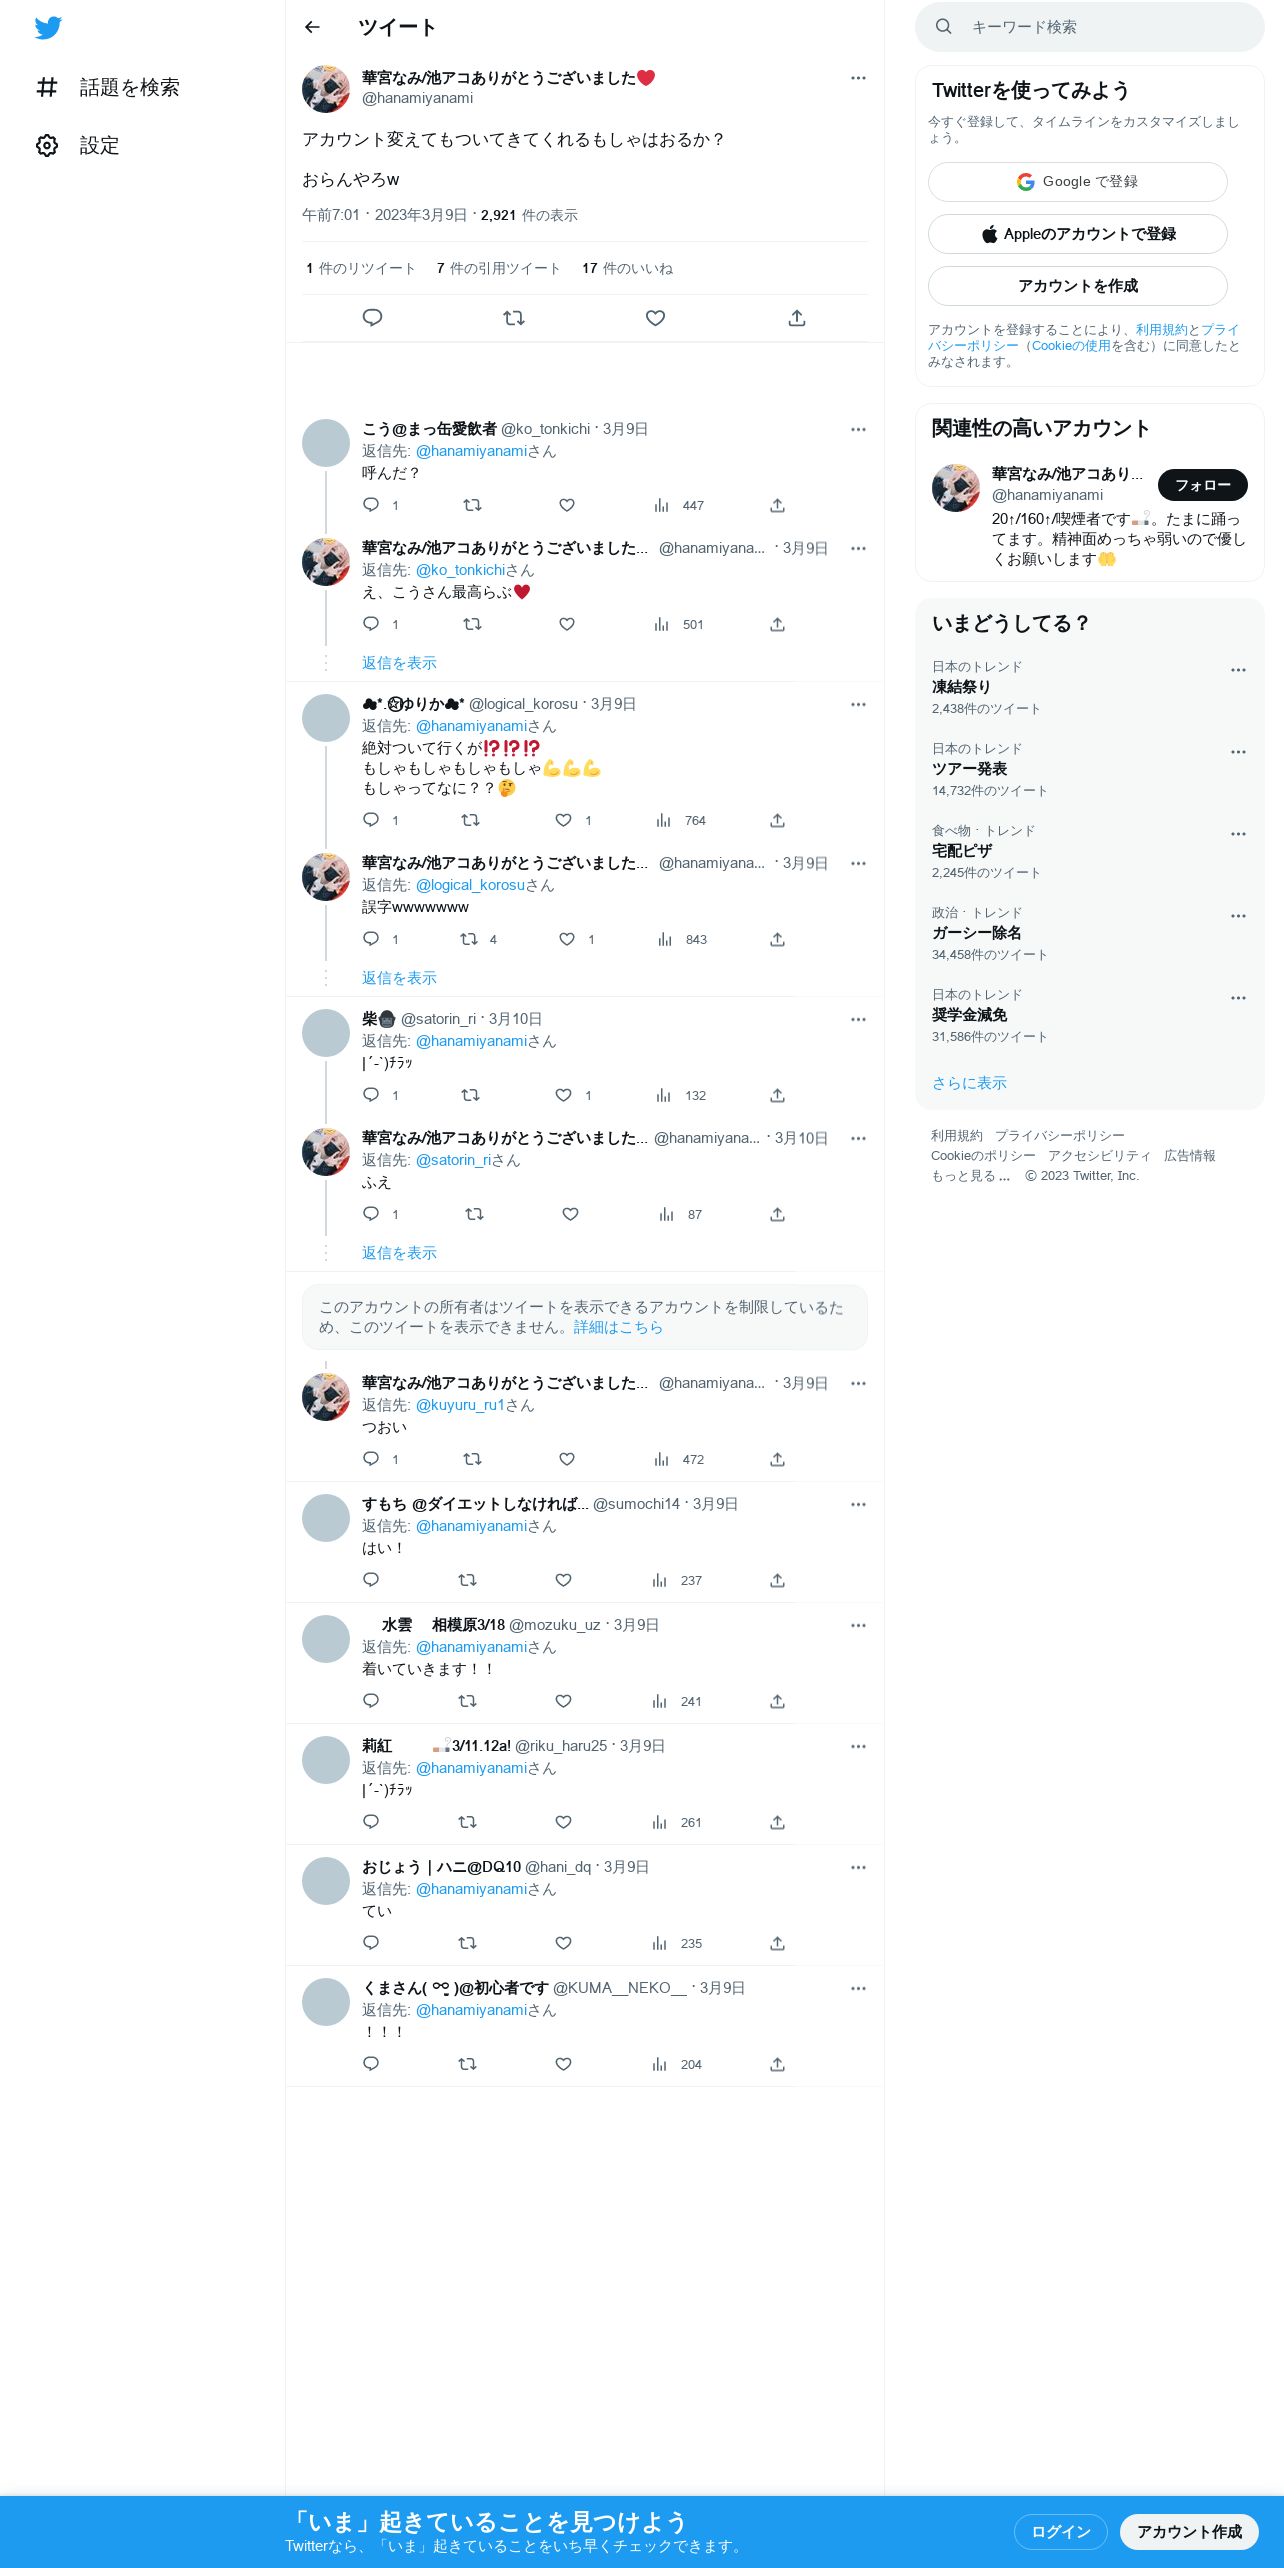
Task: Retweet the main tweet by hanamiyanami
Action: click(514, 318)
